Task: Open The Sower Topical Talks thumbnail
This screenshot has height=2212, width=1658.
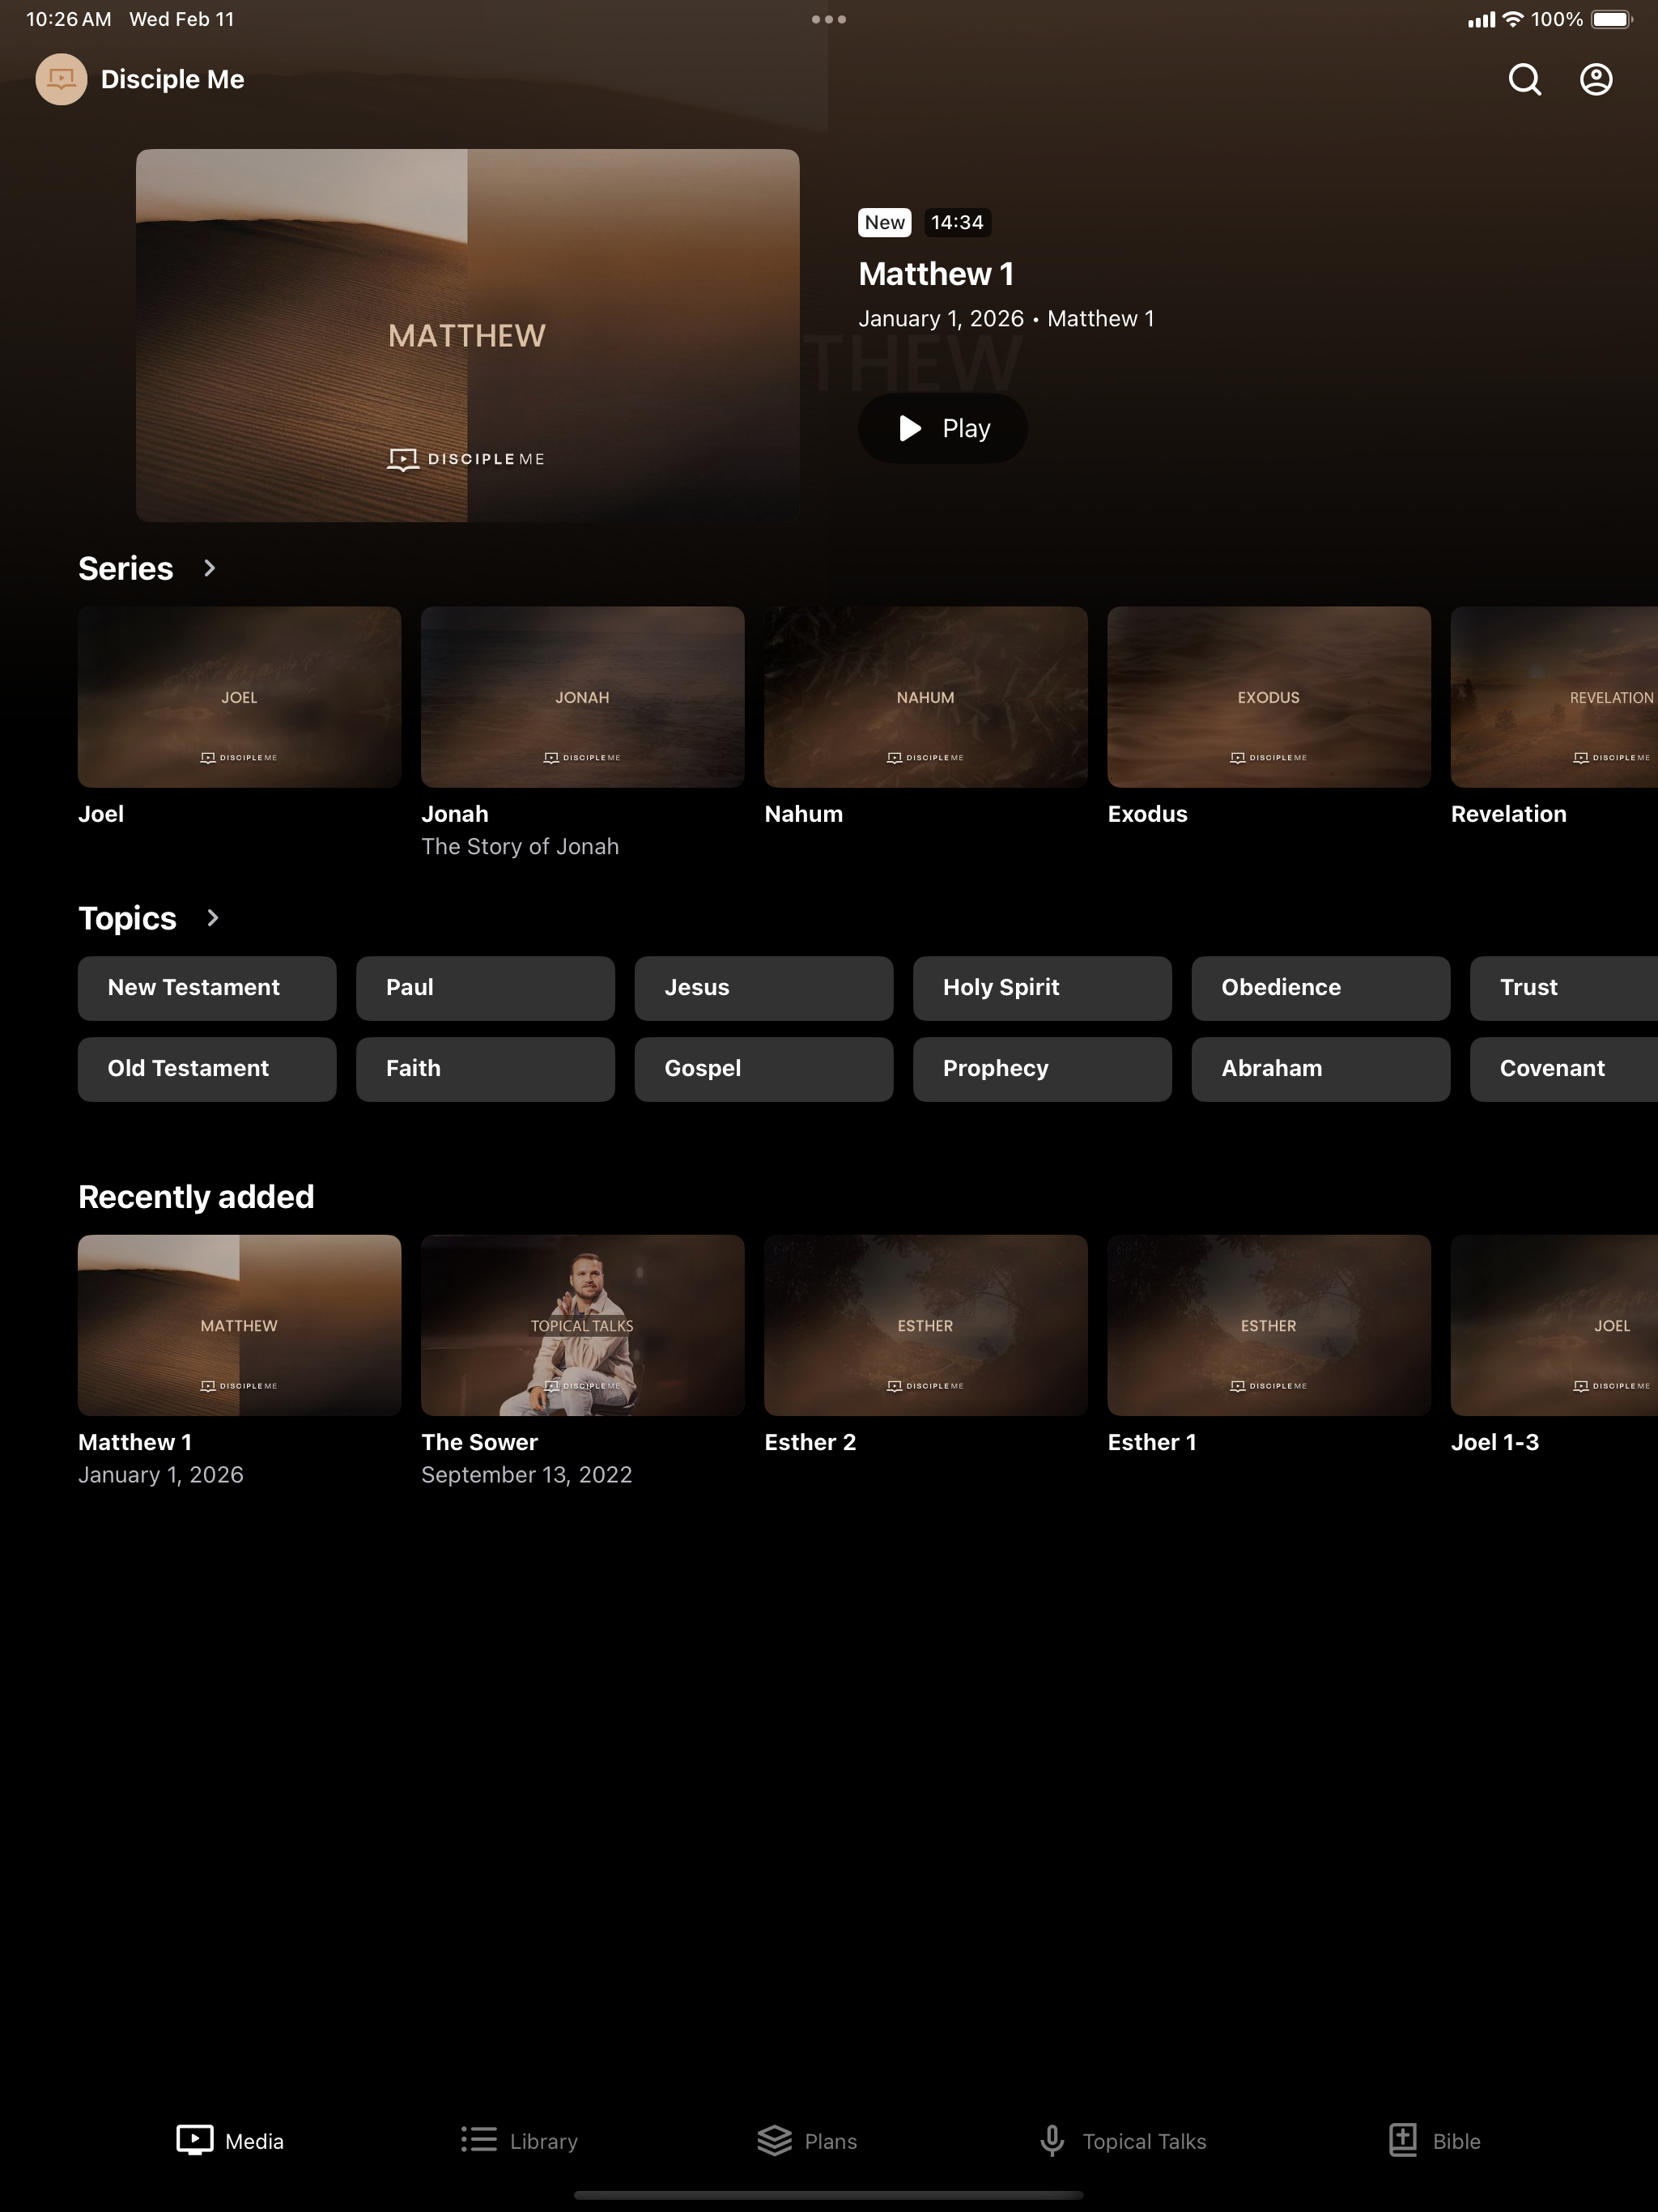Action: 582,1325
